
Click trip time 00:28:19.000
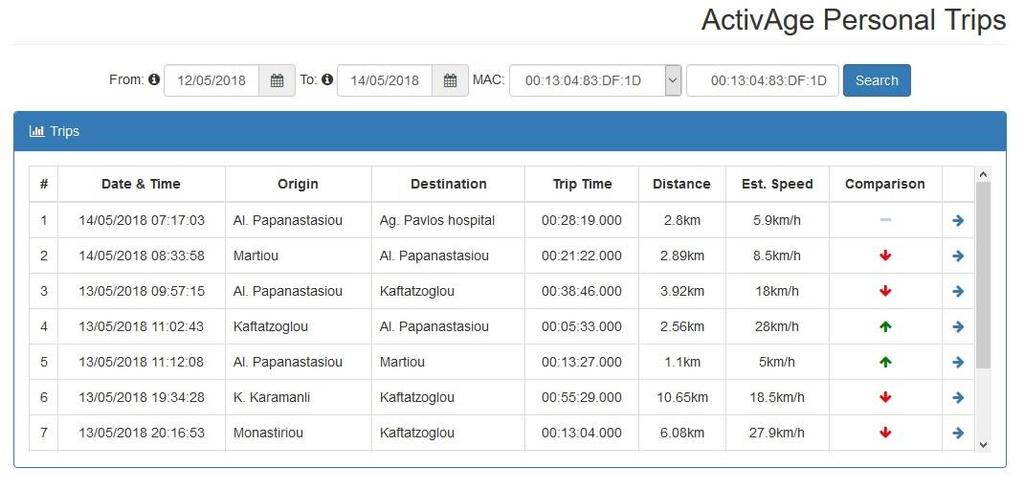(x=581, y=221)
